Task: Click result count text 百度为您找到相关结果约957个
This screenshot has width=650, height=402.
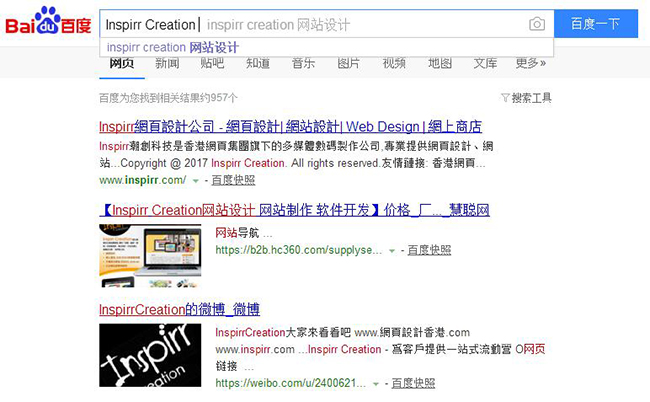Action: [x=168, y=98]
